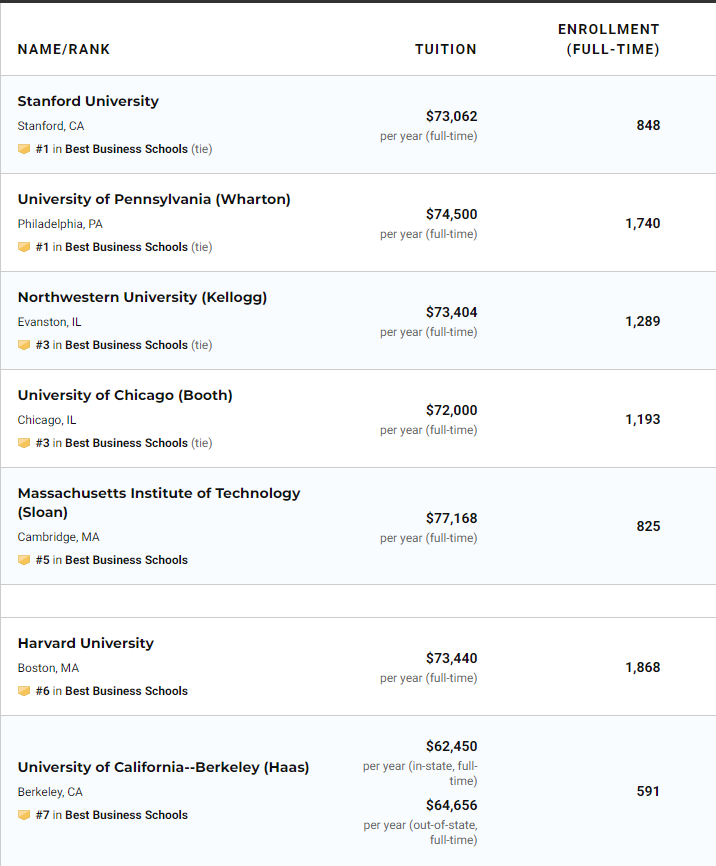The image size is (716, 866).
Task: Click the badge icon next to Wharton's ranking
Action: (x=24, y=247)
